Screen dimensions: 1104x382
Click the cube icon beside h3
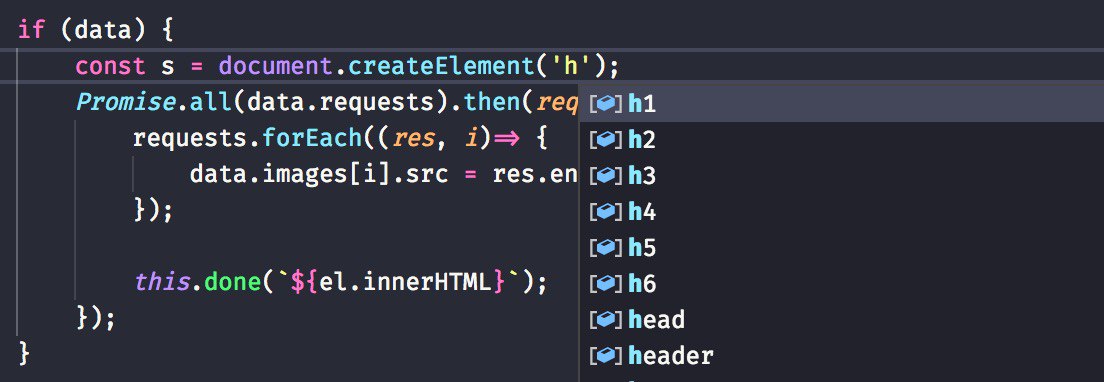click(606, 176)
